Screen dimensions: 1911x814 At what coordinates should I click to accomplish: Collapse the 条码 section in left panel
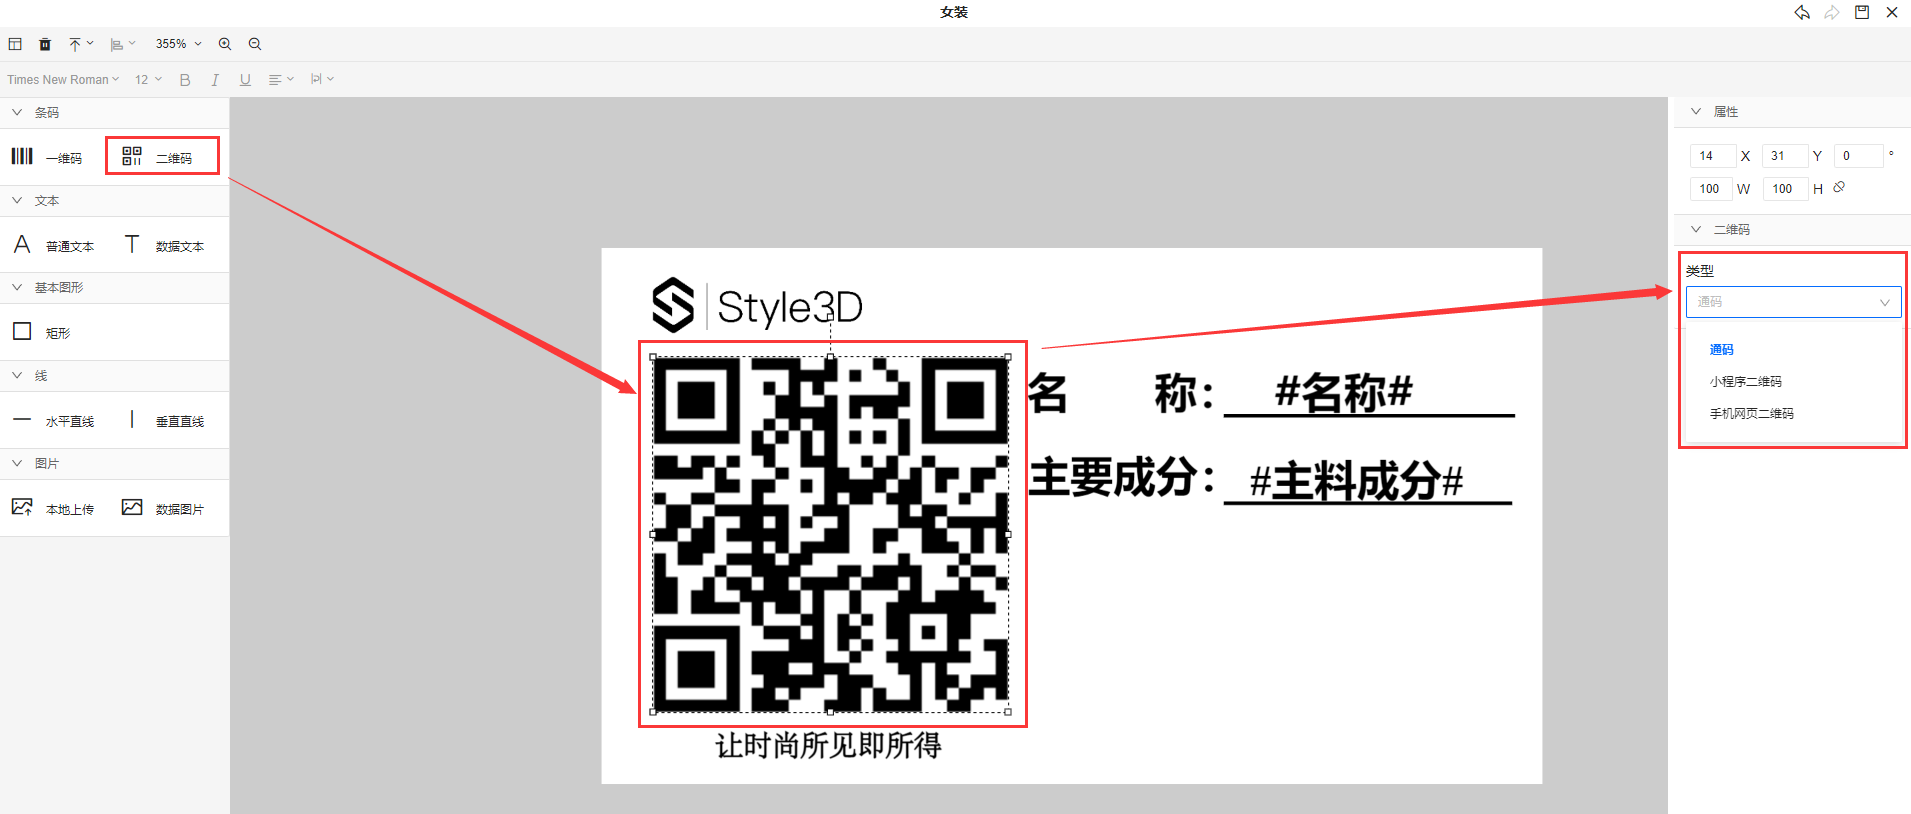click(x=17, y=113)
